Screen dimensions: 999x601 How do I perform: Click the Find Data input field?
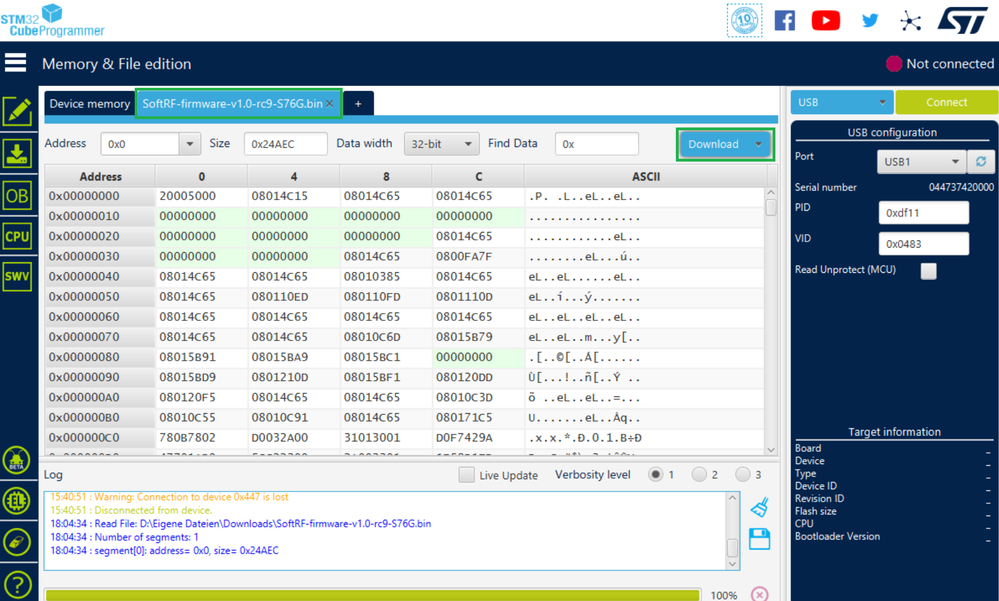596,144
